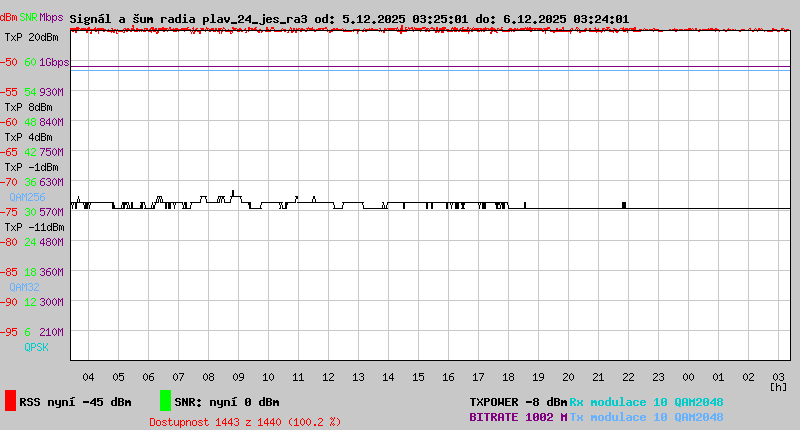This screenshot has width=800, height=430.
Task: Click the black data spike near hour 22
Action: tap(624, 204)
